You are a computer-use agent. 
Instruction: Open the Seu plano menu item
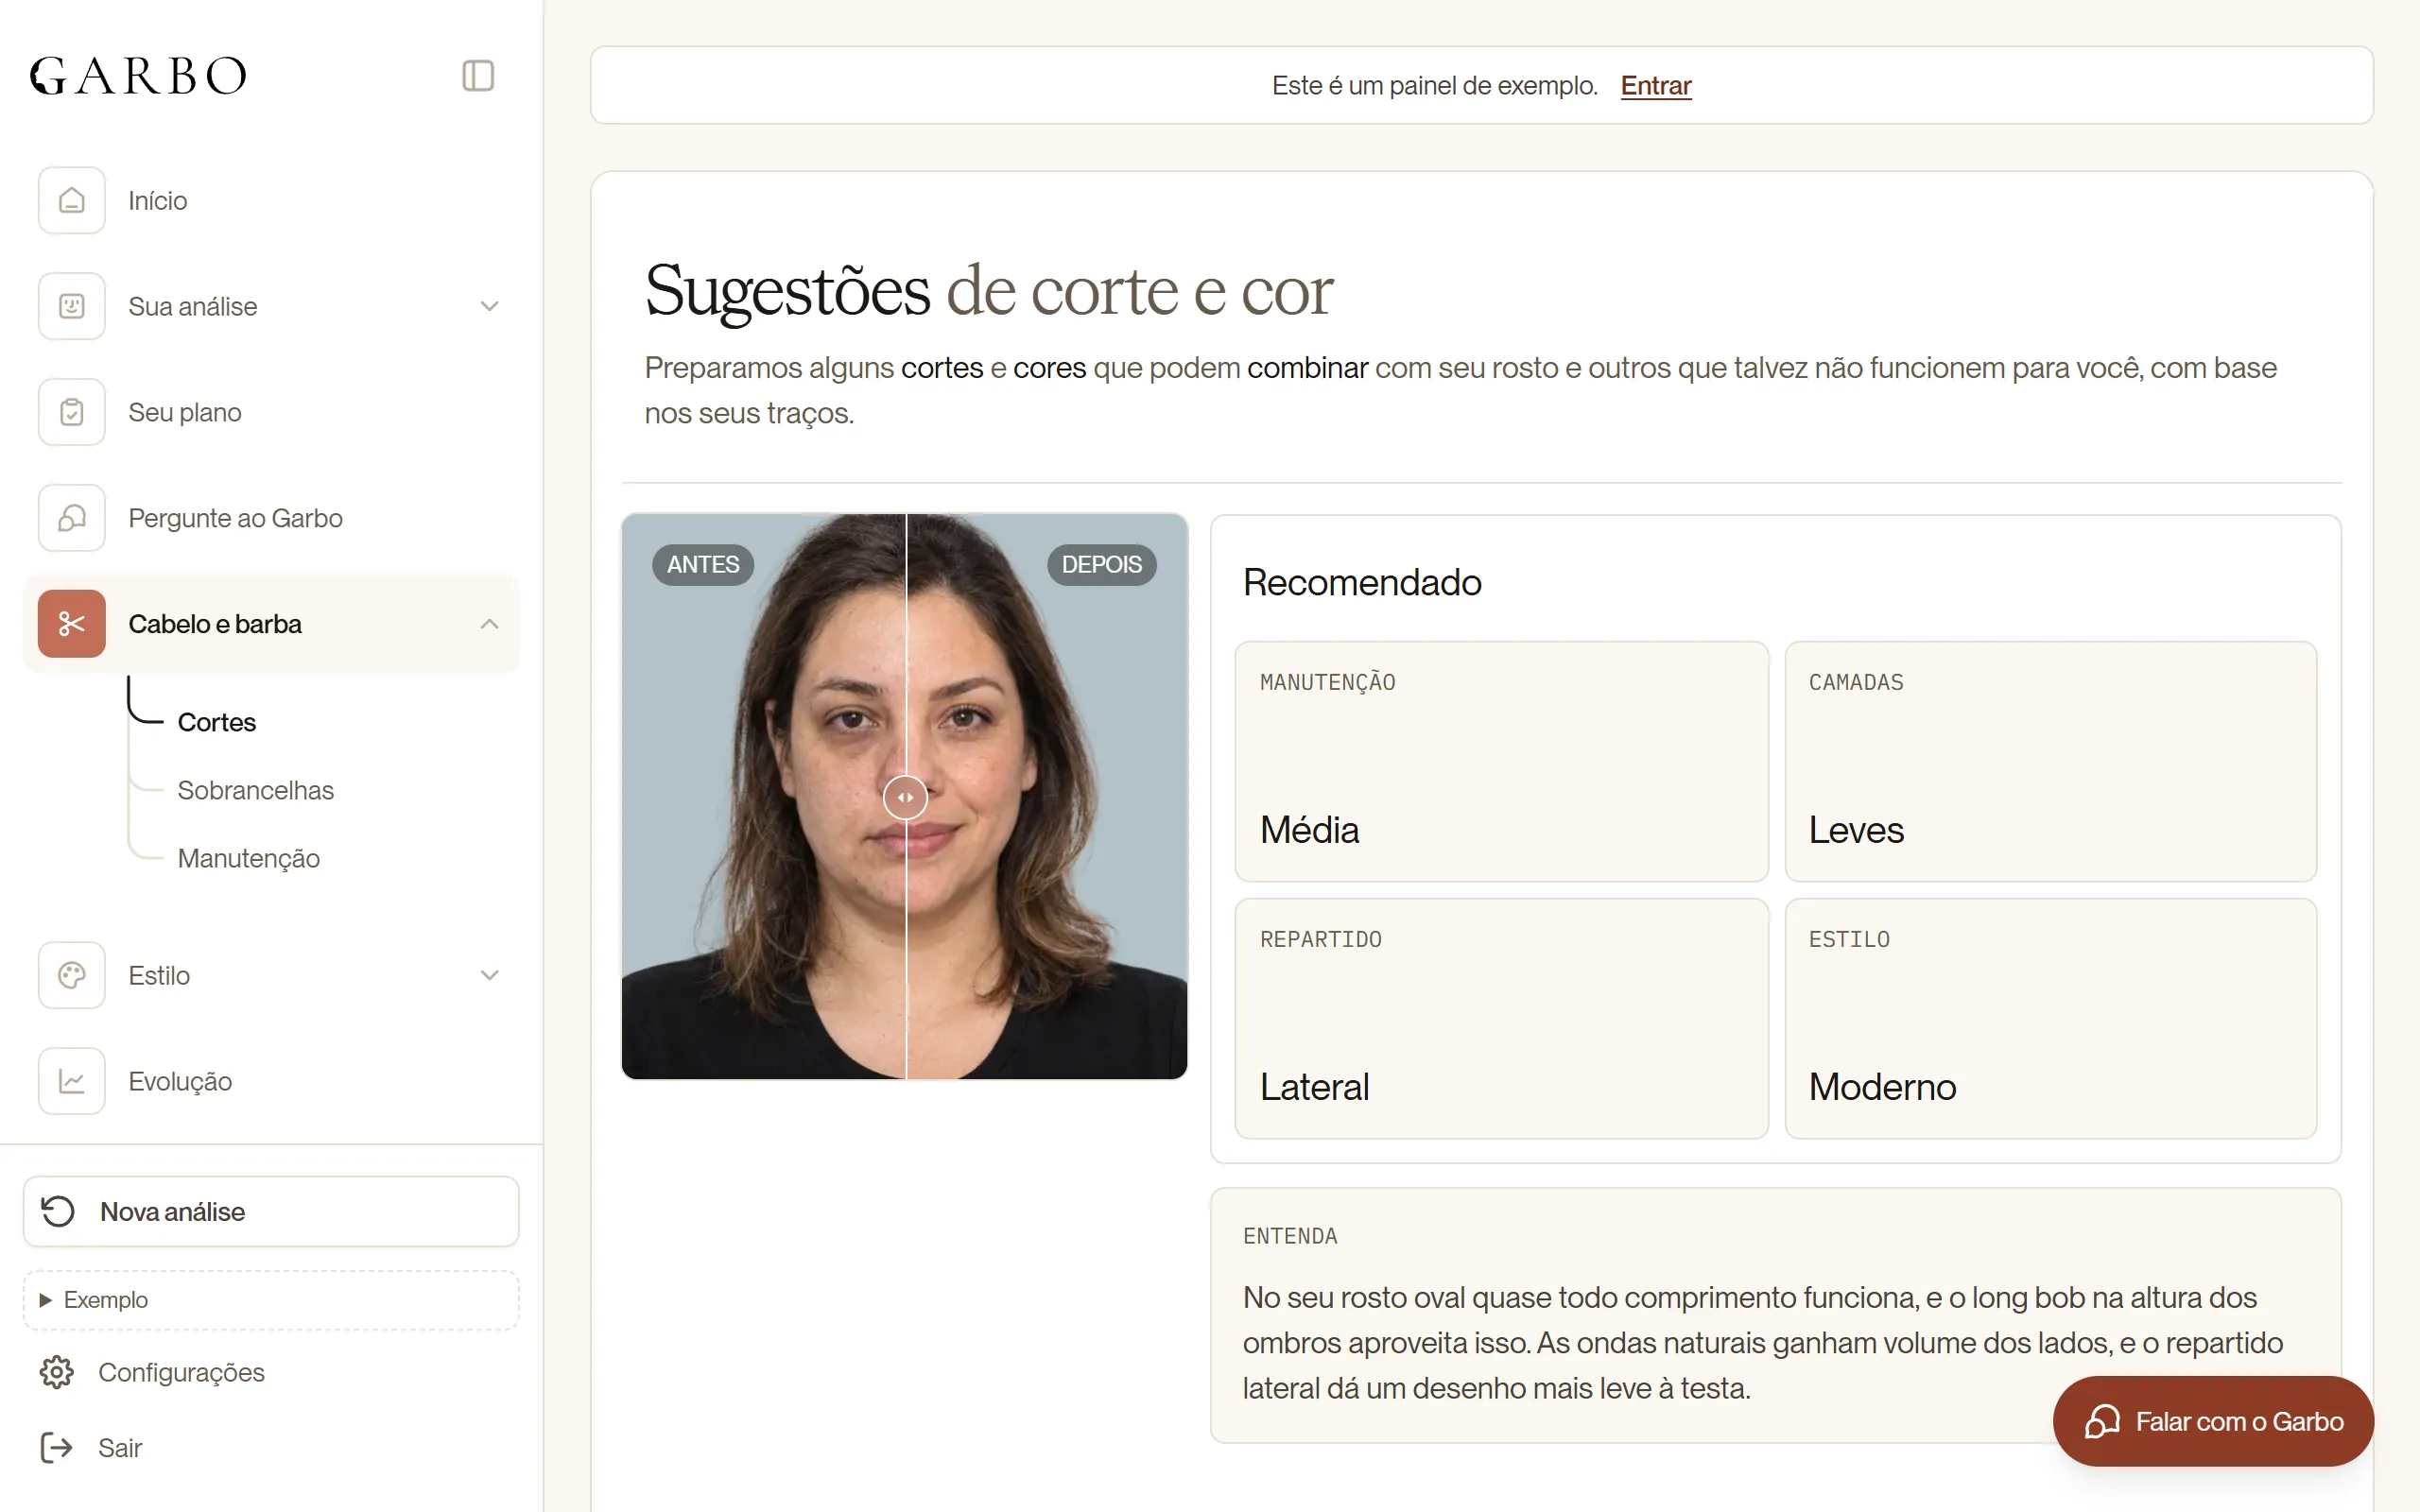tap(271, 412)
